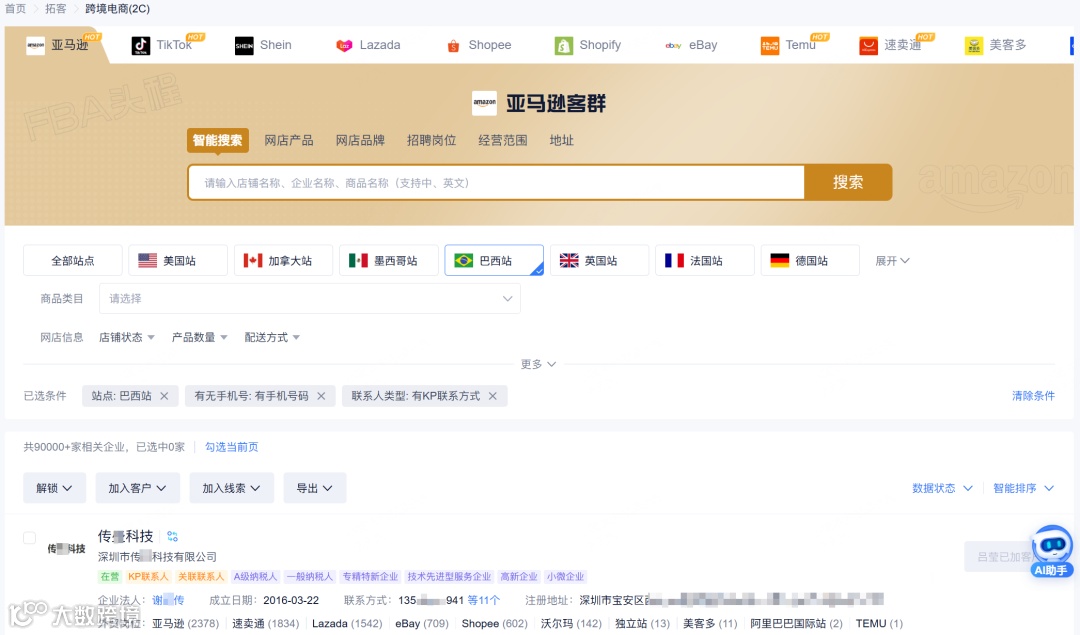This screenshot has height=635, width=1080.
Task: Click the 关联联系人 tag
Action: [200, 577]
